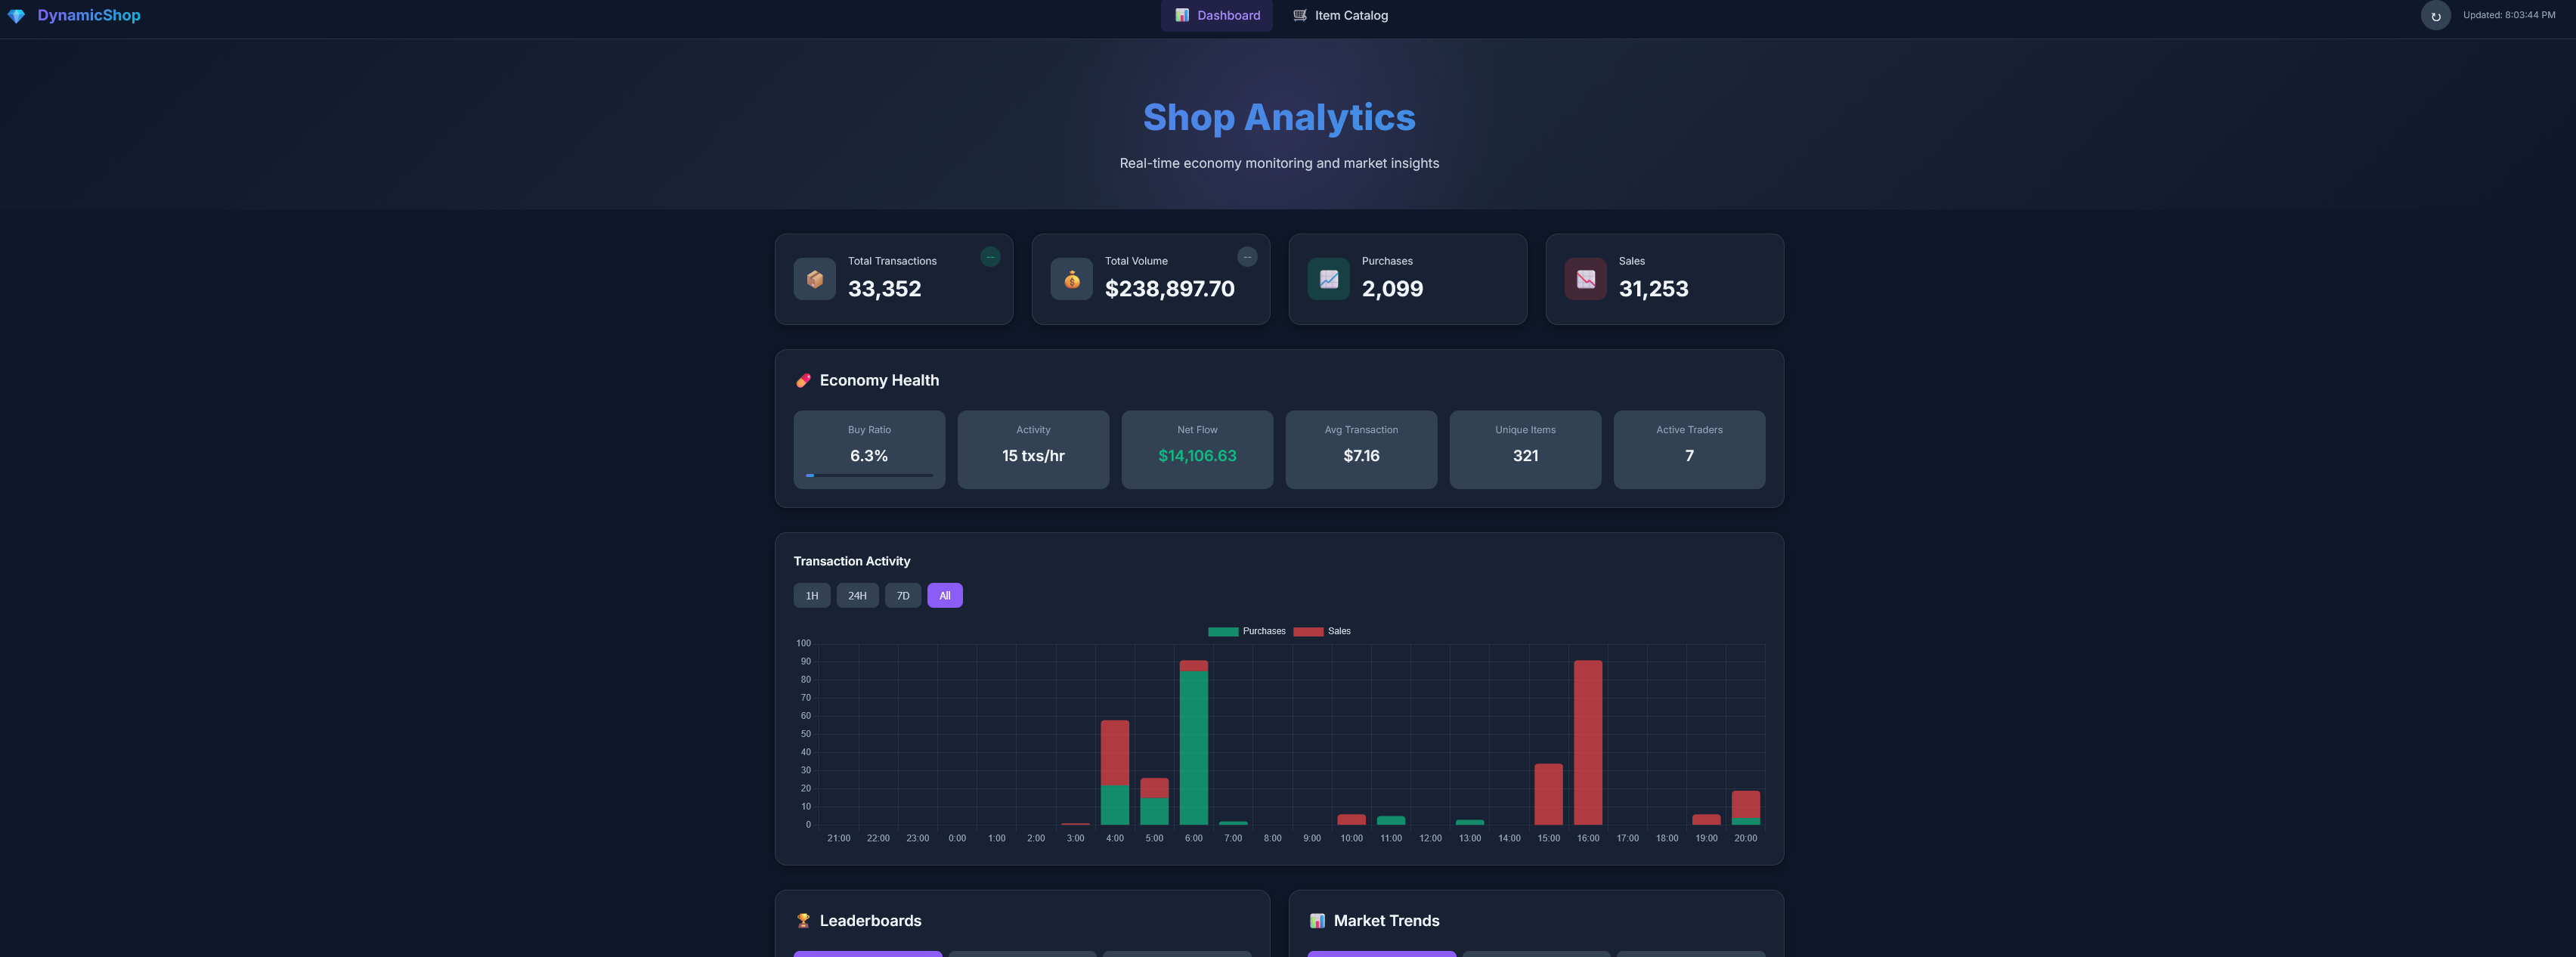This screenshot has height=957, width=2576.
Task: Click the trend badge on Total Volume card
Action: tap(1247, 257)
